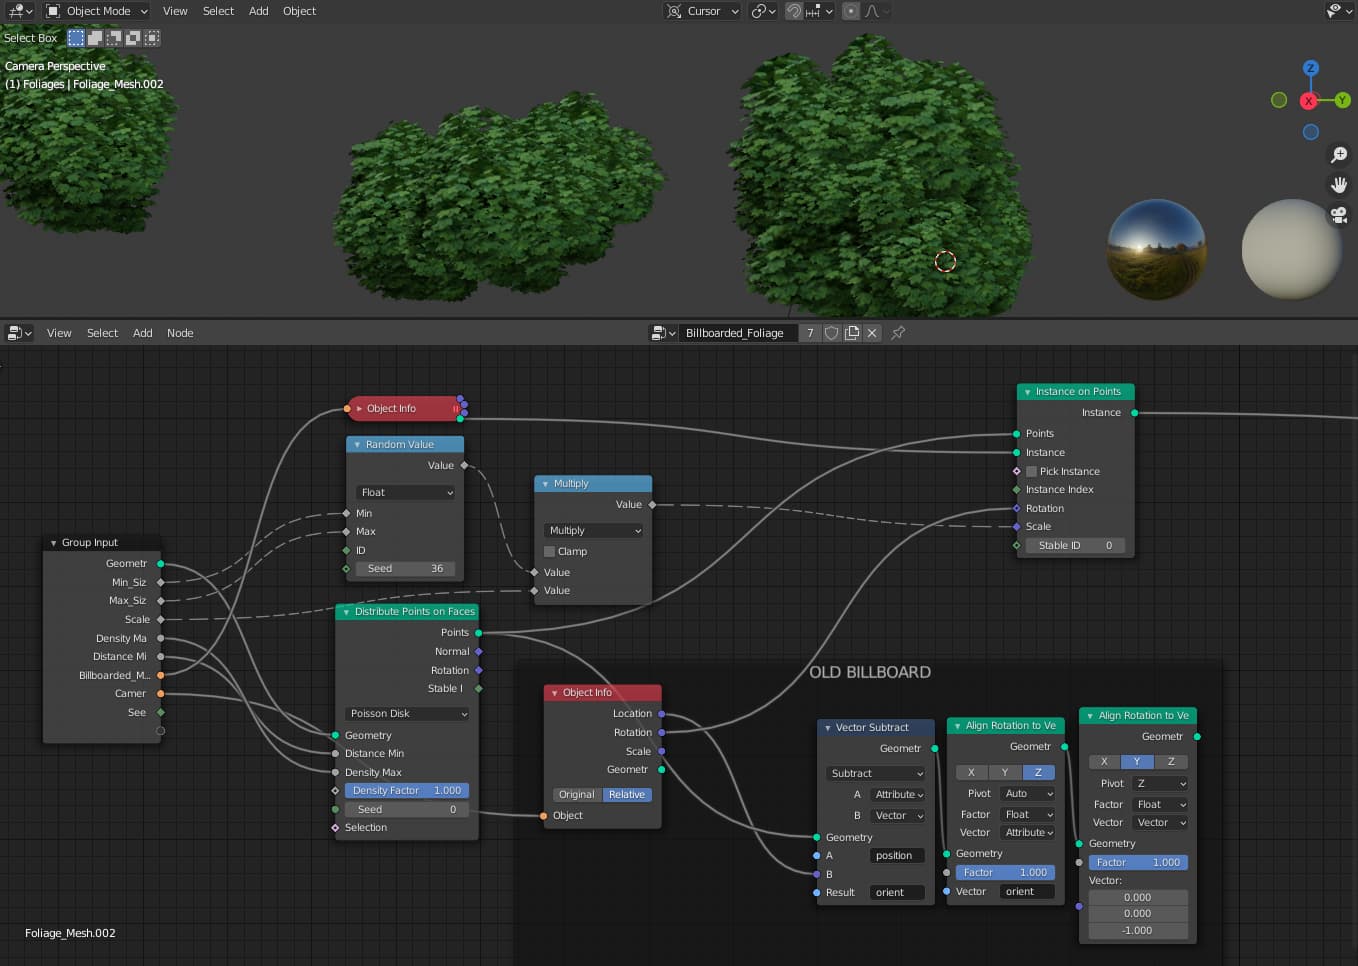Click the Z axis on the navigation gizmo

pyautogui.click(x=1311, y=68)
